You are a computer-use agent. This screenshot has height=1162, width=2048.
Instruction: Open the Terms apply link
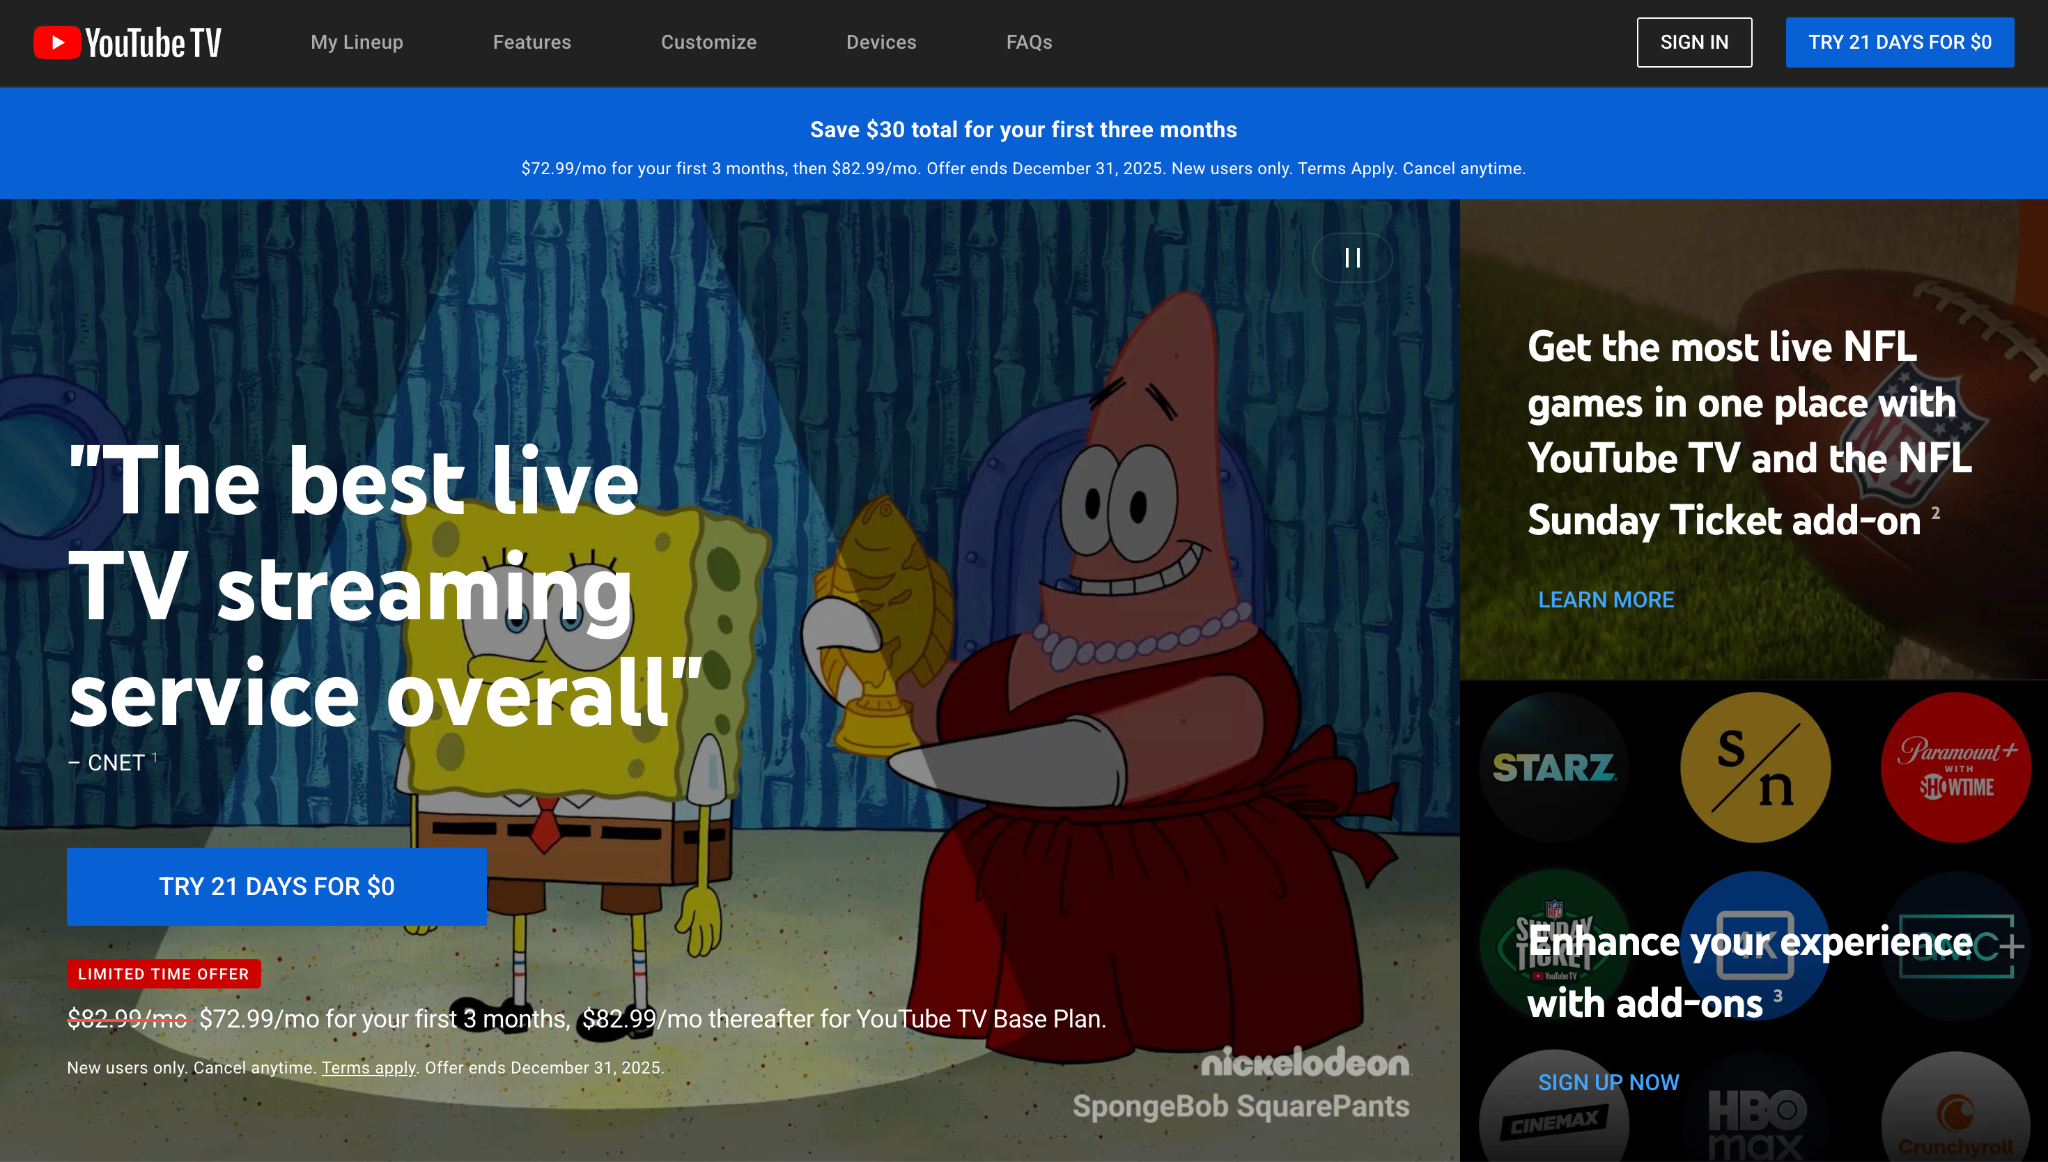pyautogui.click(x=367, y=1067)
